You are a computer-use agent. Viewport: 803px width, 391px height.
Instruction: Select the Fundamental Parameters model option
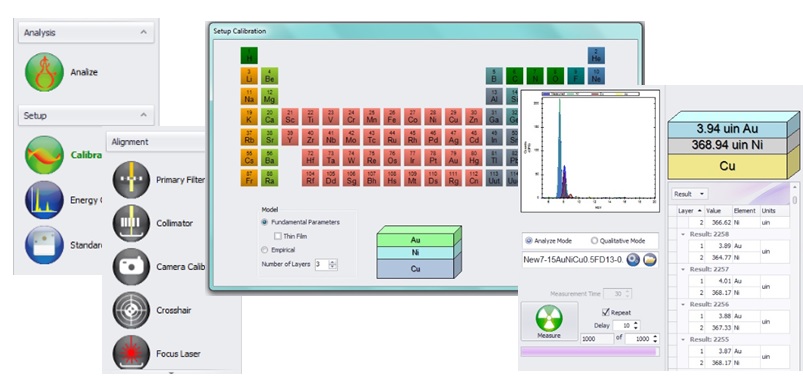264,222
